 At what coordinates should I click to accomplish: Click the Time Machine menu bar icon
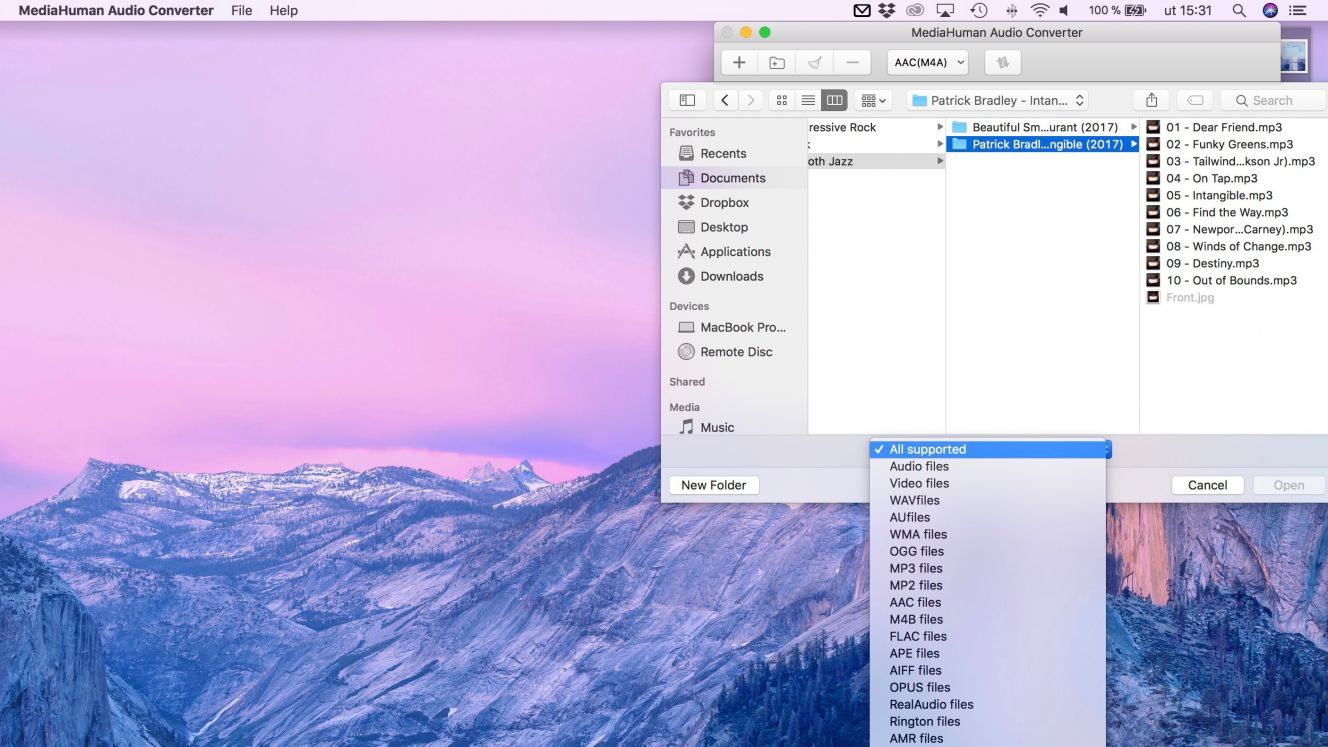point(979,10)
